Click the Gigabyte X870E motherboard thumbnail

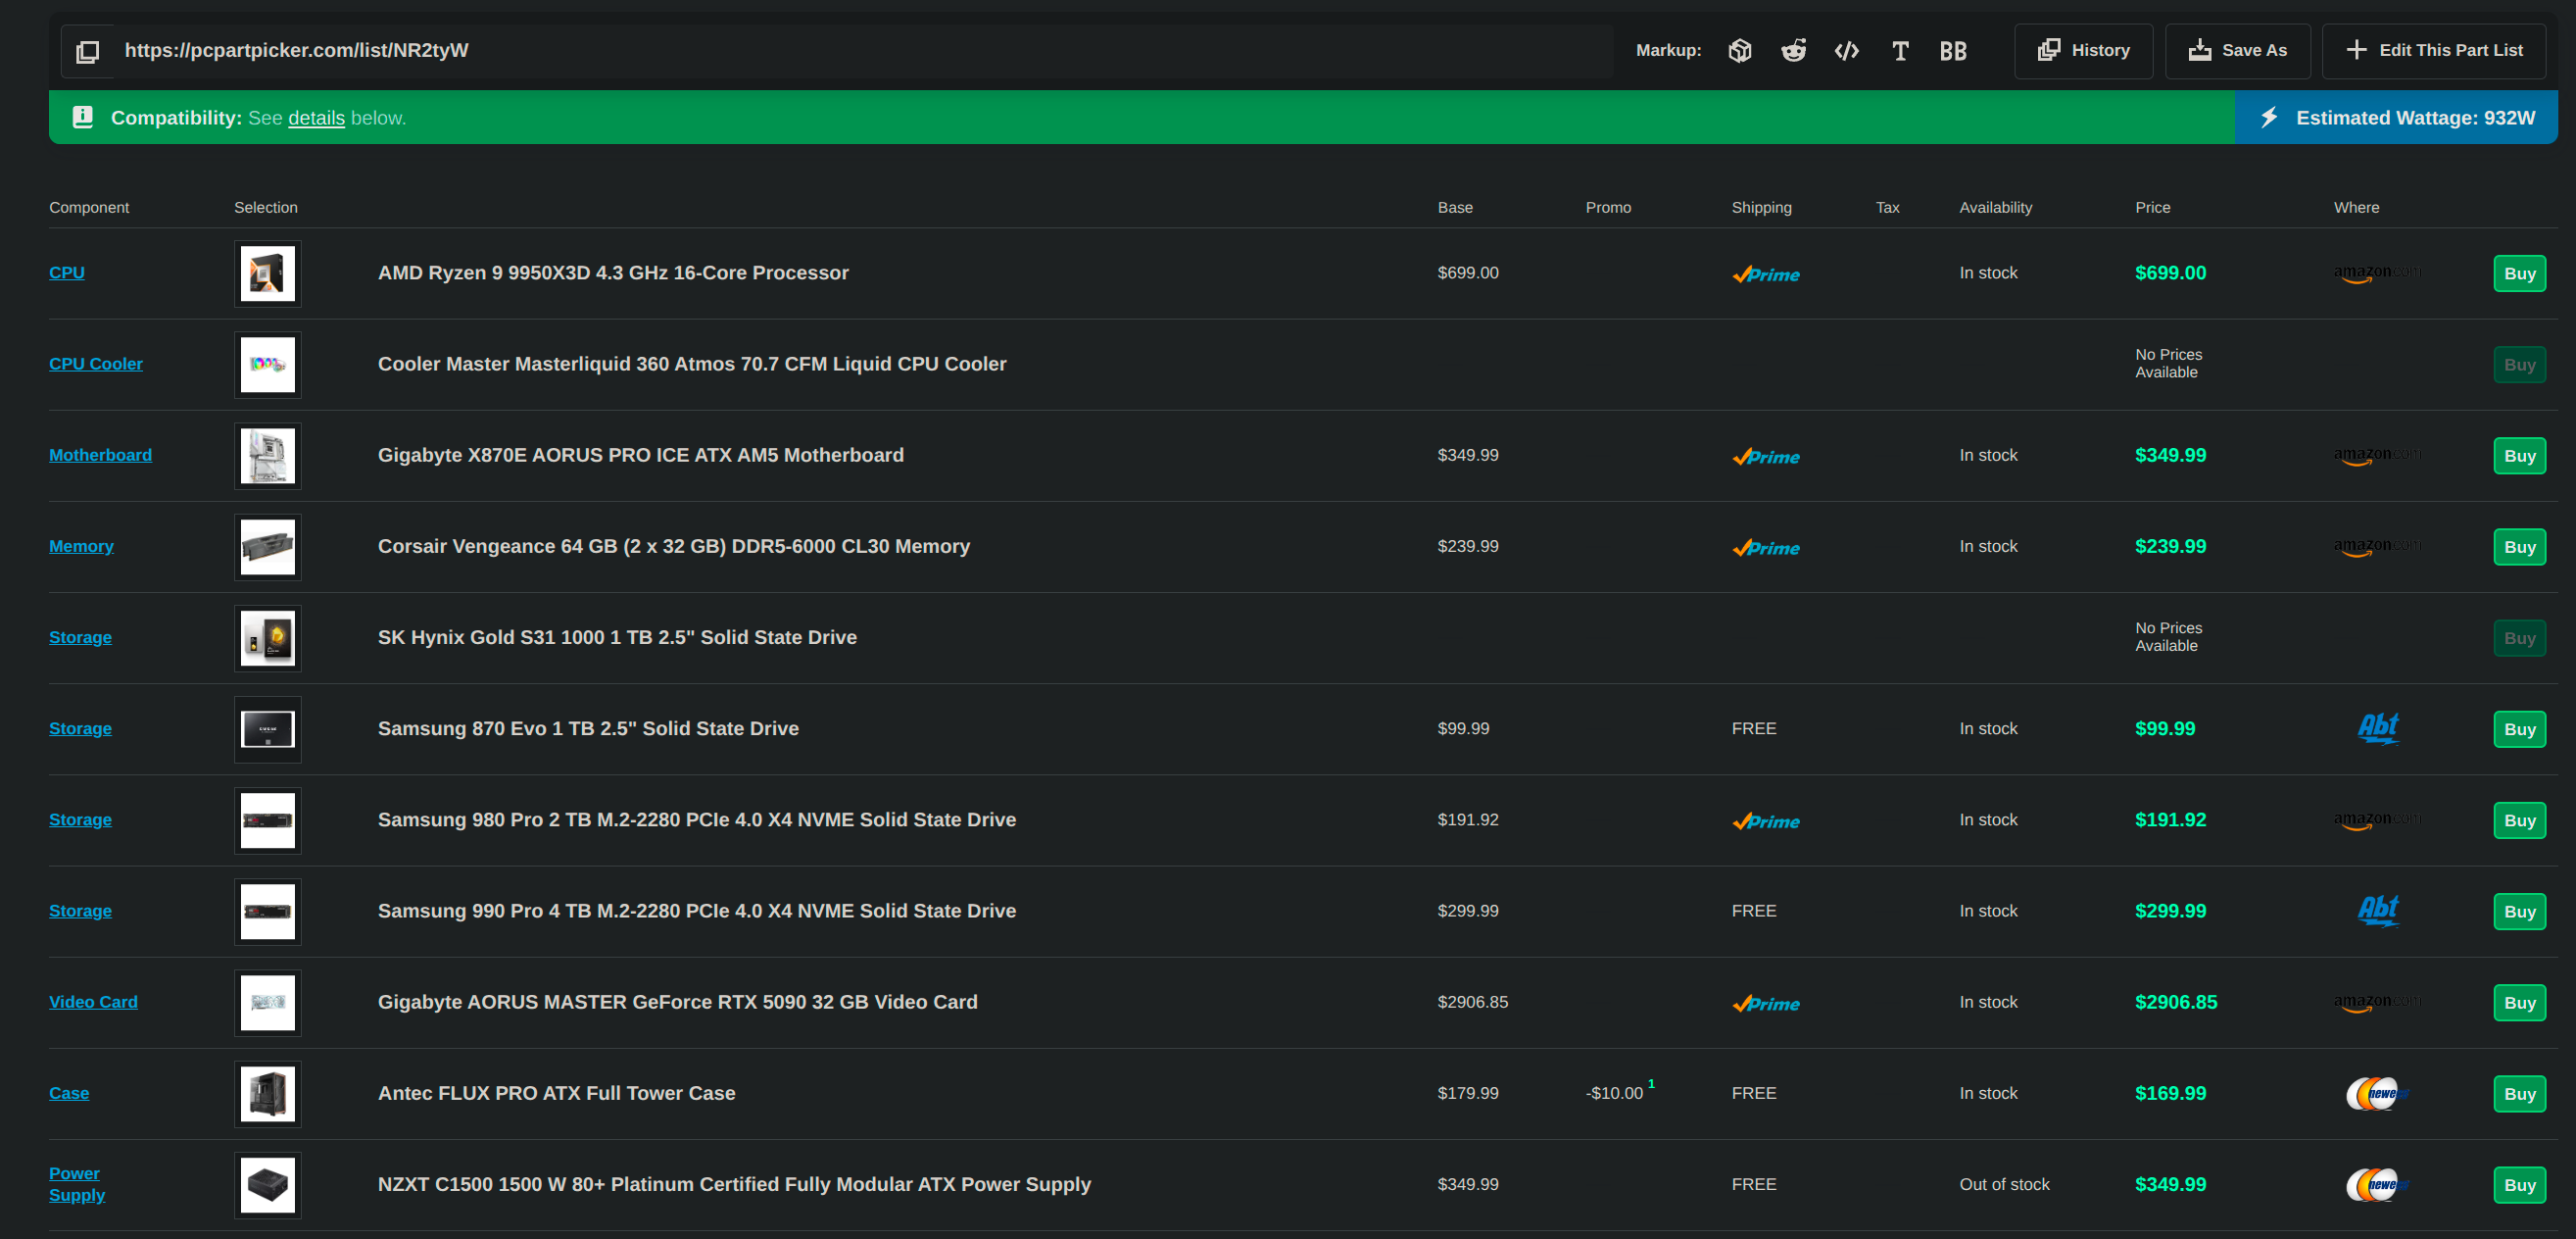(268, 456)
